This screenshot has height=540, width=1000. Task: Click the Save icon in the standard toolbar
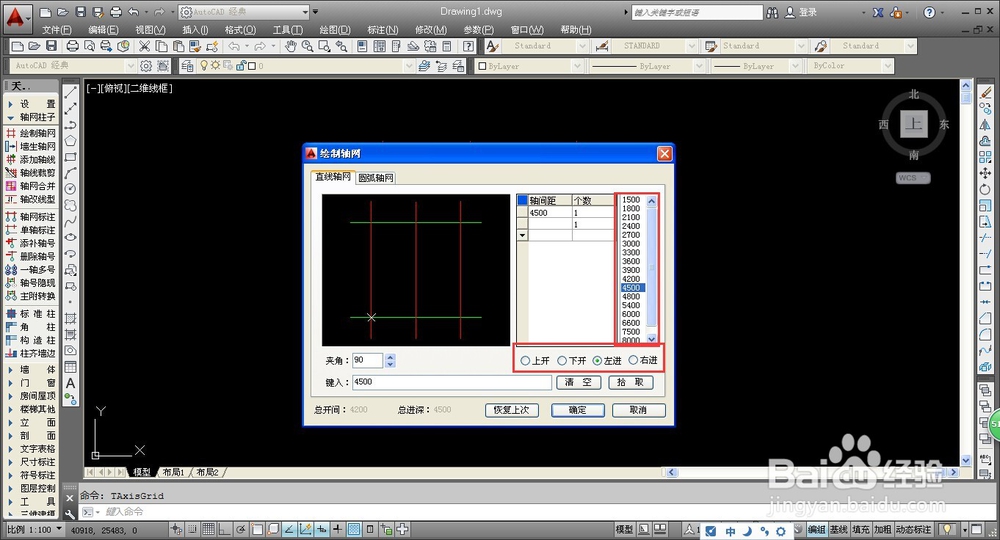pyautogui.click(x=52, y=46)
